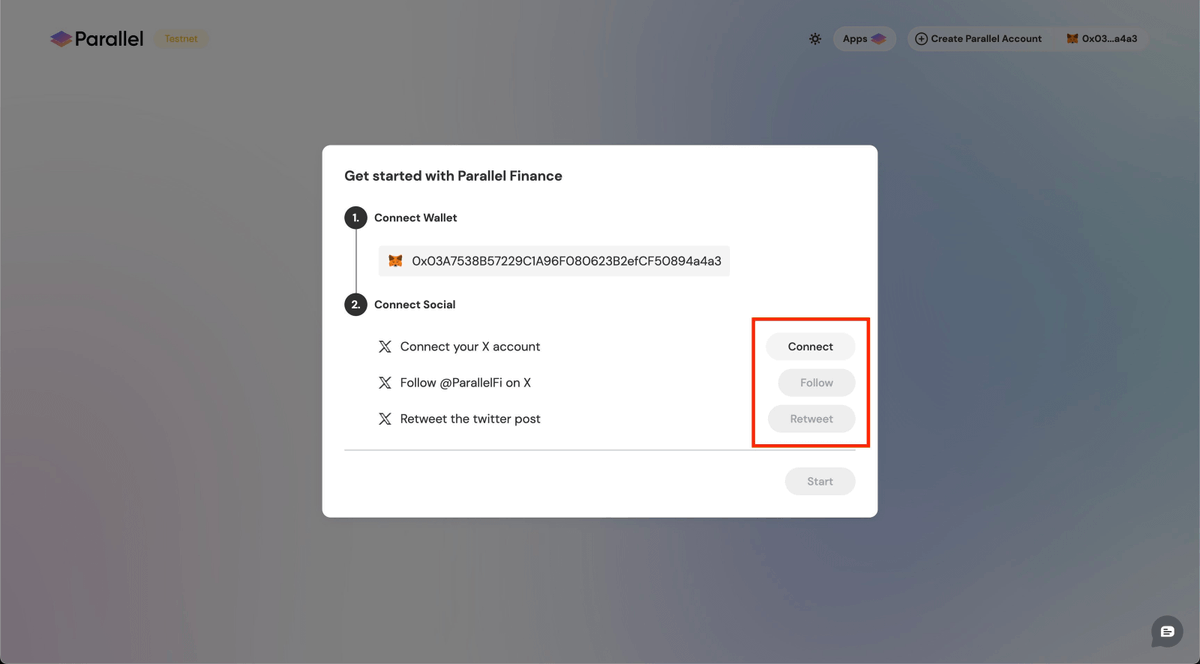The image size is (1200, 664).
Task: Click the Follow button for @ParallelFi
Action: 817,383
